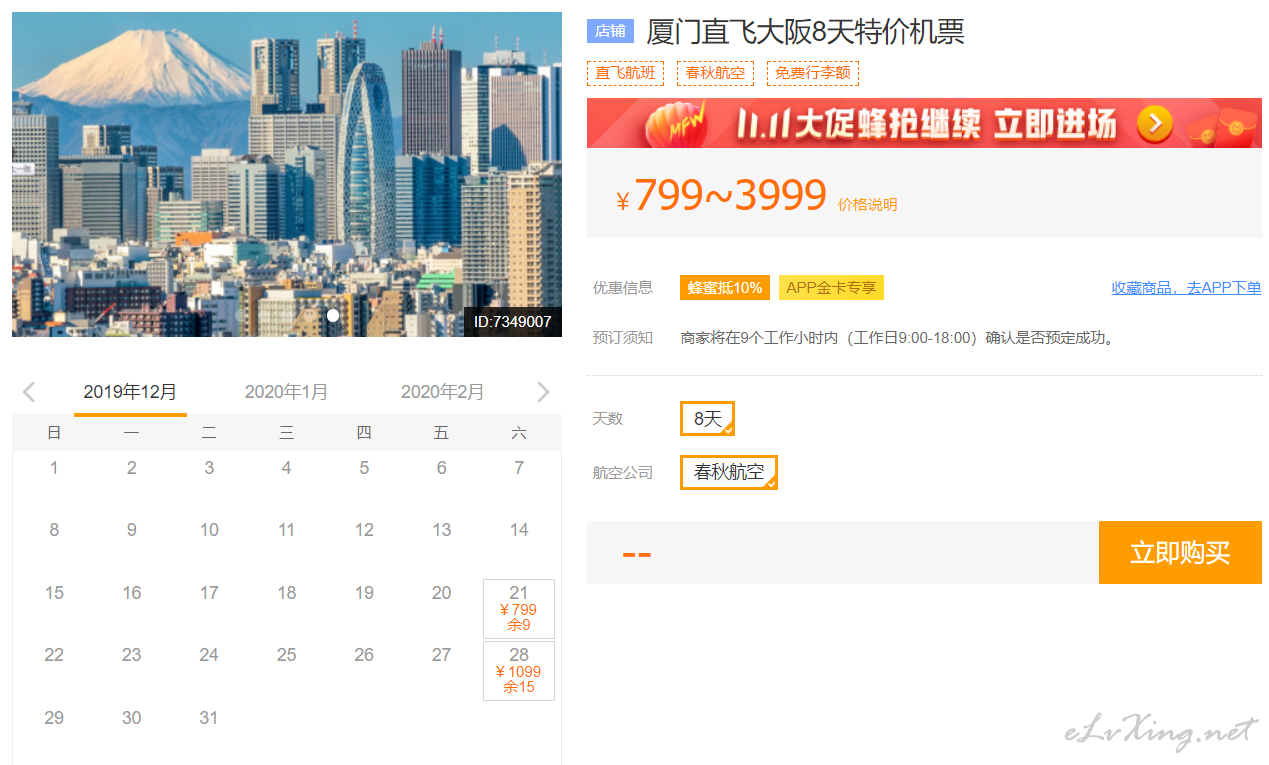Switch to the 2020年2月 tab
This screenshot has height=765, width=1269.
pyautogui.click(x=442, y=392)
